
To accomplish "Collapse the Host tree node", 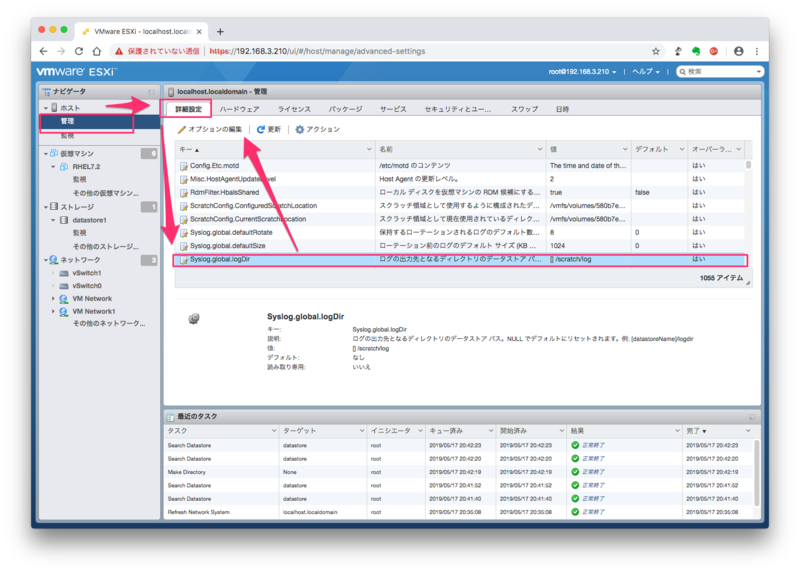I will point(46,108).
